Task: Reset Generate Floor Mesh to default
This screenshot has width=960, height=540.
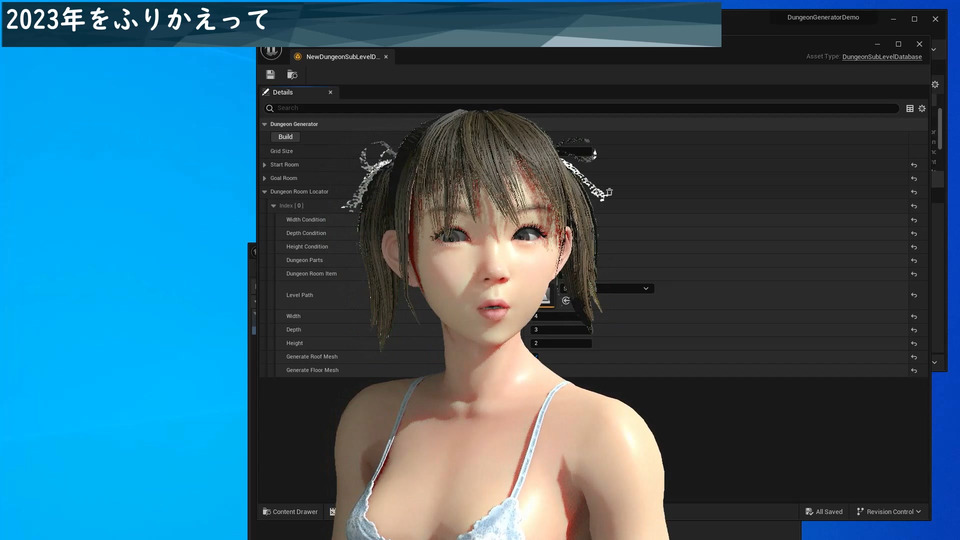Action: click(913, 371)
